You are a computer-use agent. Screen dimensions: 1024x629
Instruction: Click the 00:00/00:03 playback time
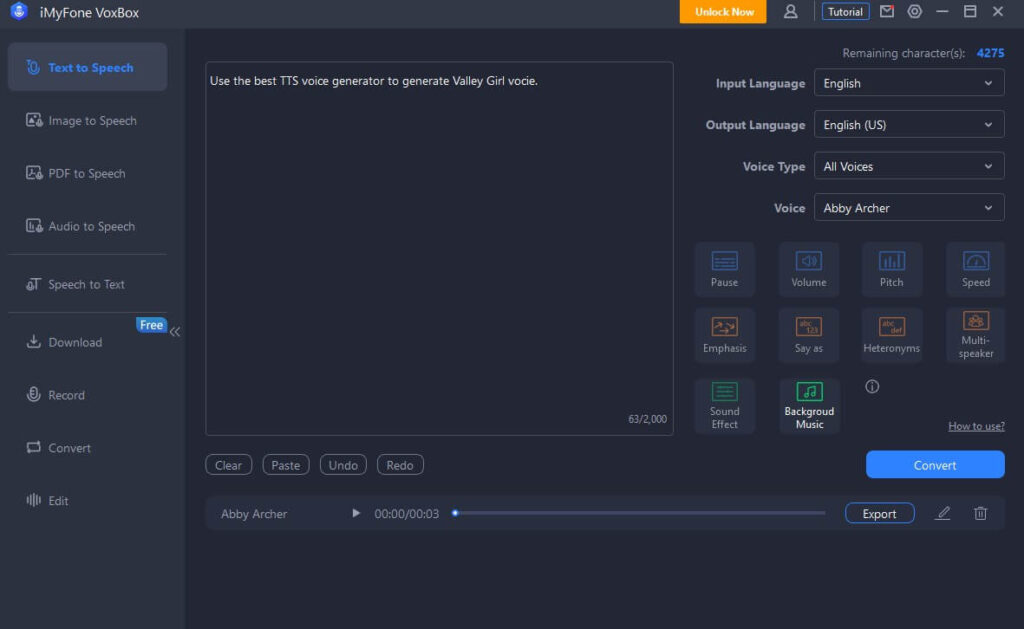pos(406,514)
